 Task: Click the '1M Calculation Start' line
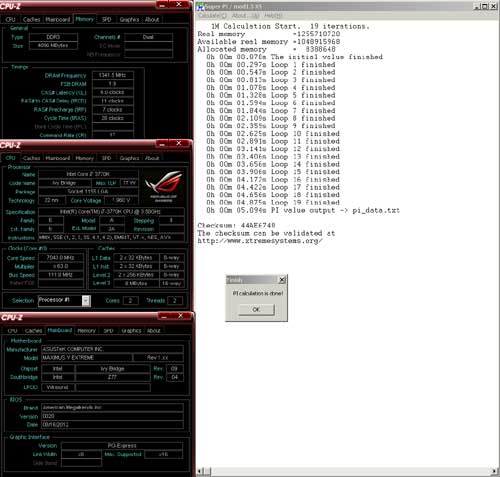[x=290, y=26]
